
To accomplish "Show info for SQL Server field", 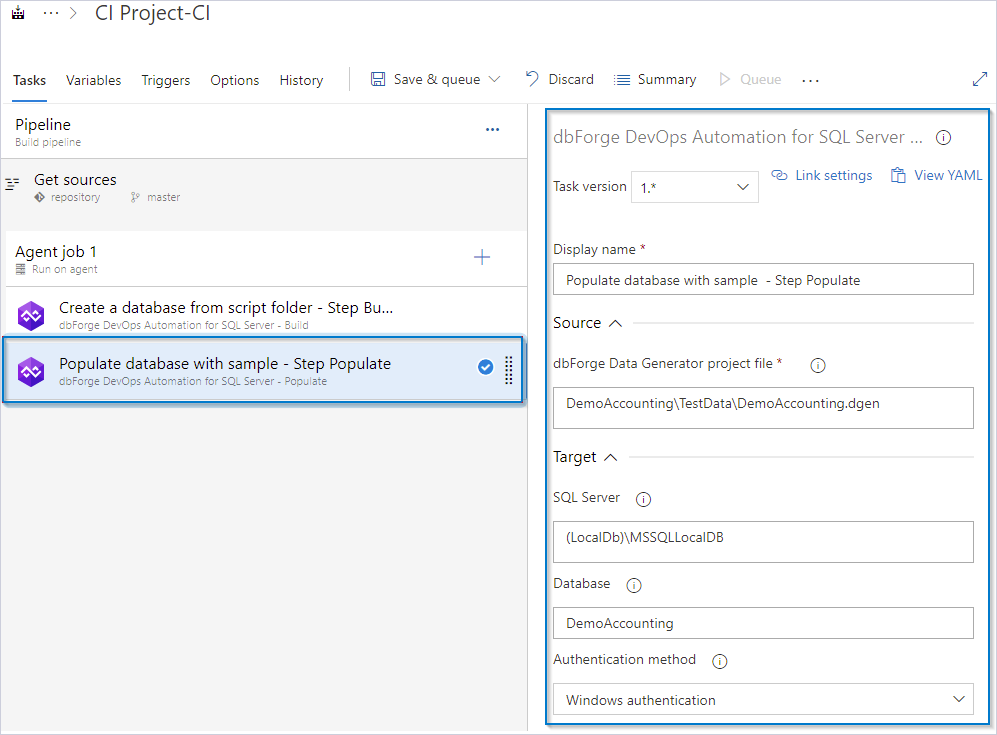I will tap(643, 499).
